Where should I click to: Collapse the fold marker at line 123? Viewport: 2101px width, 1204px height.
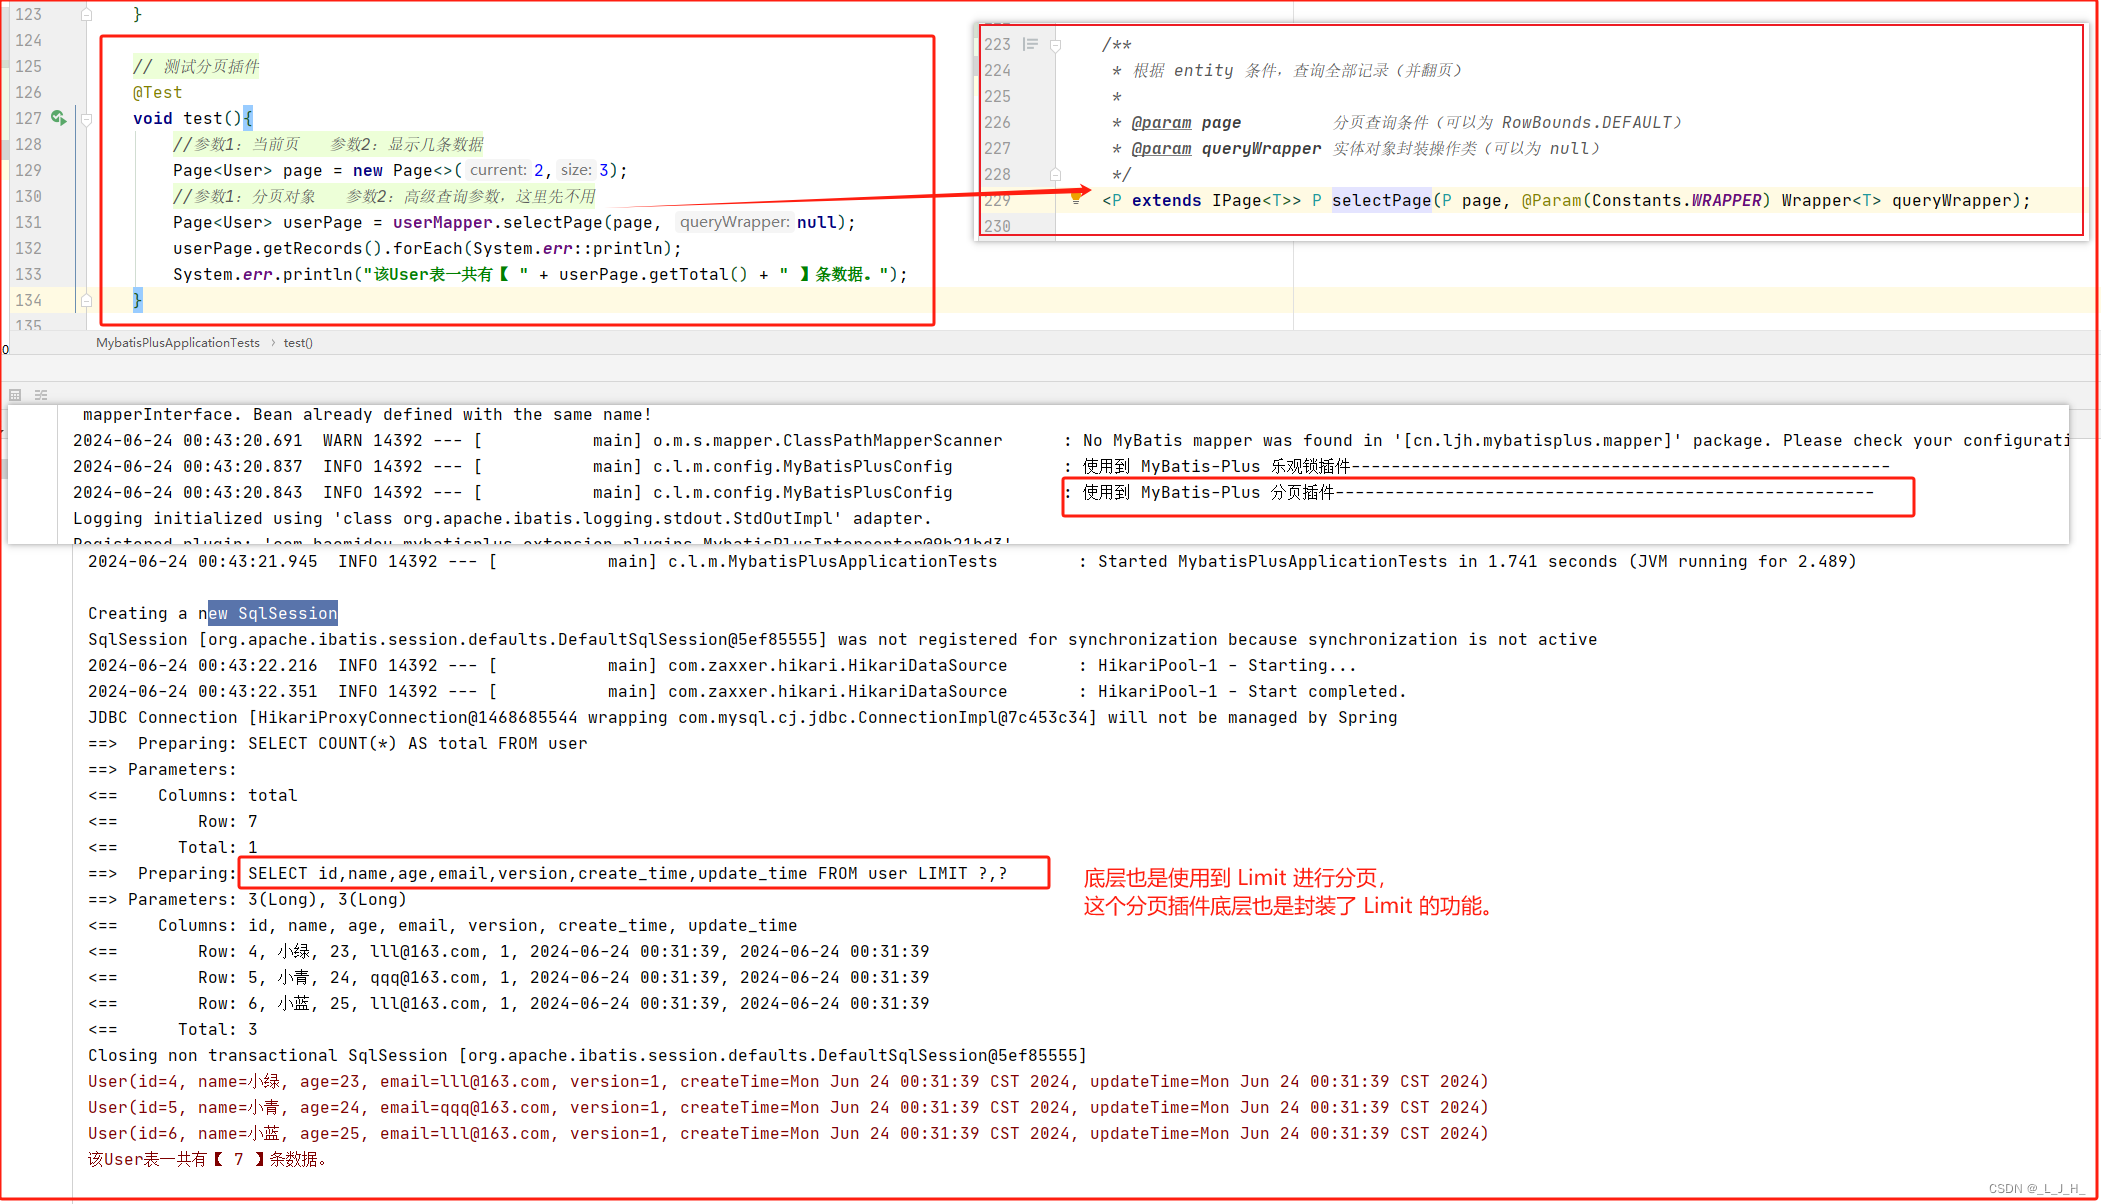click(x=87, y=14)
